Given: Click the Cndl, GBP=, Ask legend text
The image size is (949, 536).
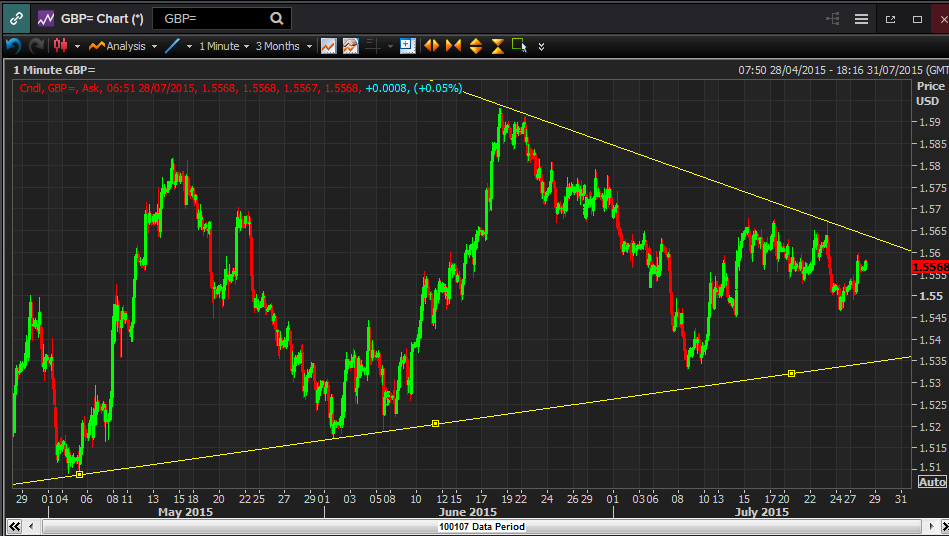Looking at the screenshot, I should [59, 88].
